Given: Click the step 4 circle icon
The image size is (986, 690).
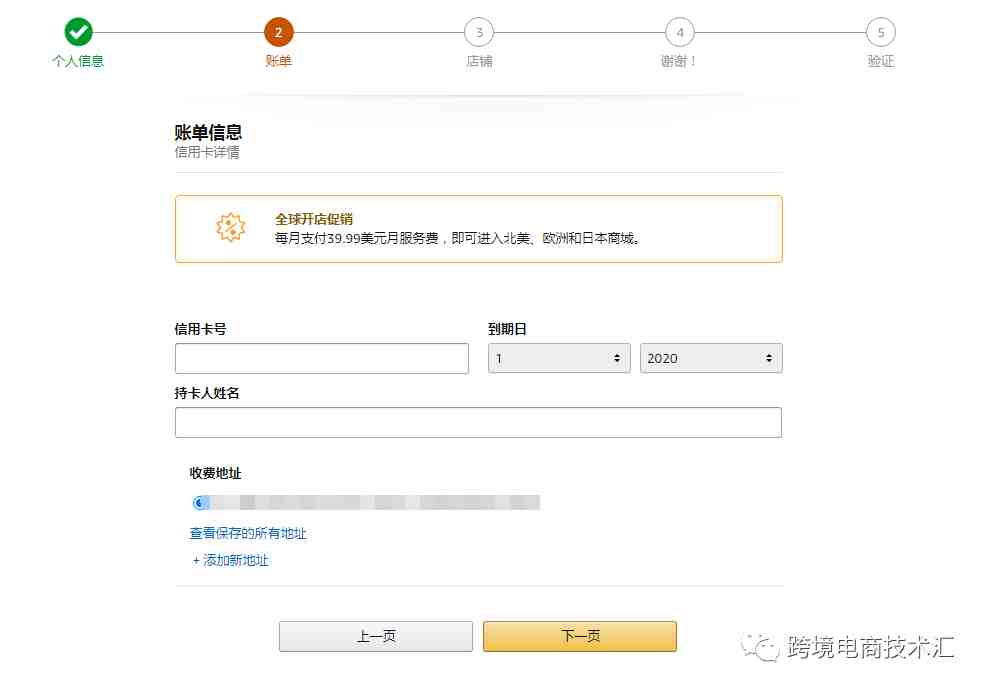Looking at the screenshot, I should pyautogui.click(x=680, y=32).
